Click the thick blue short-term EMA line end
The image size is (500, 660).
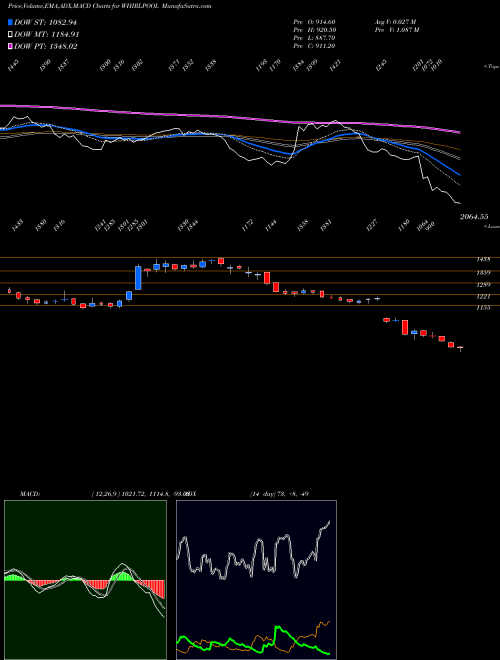coord(458,174)
